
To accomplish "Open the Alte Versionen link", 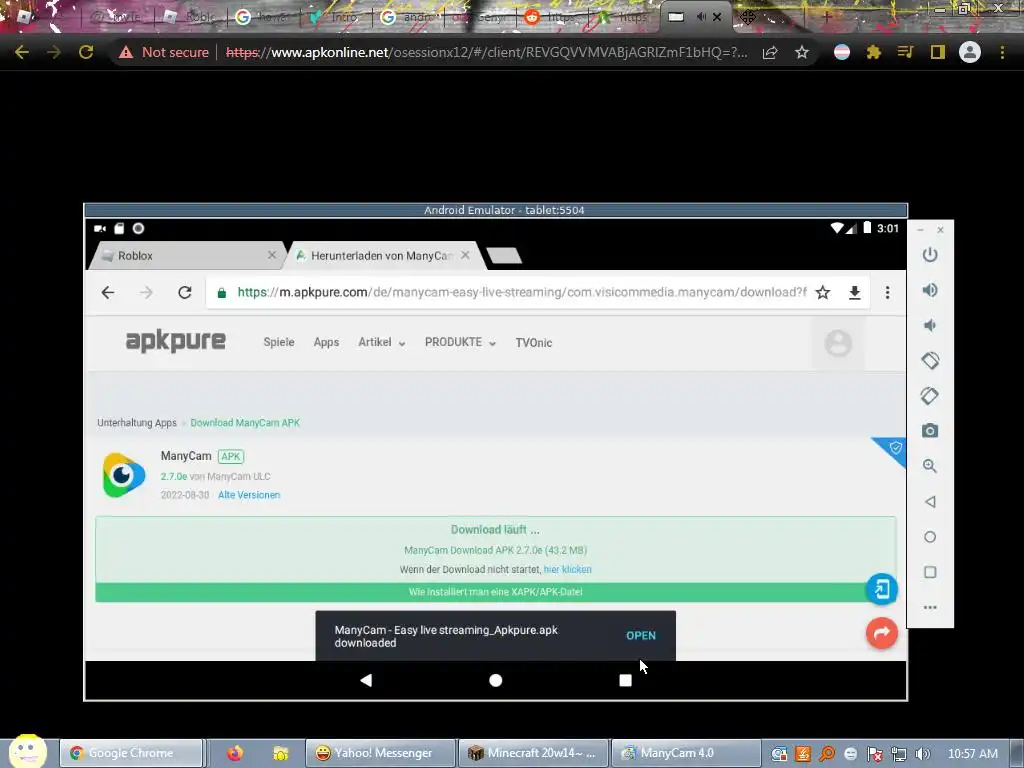I will point(249,495).
